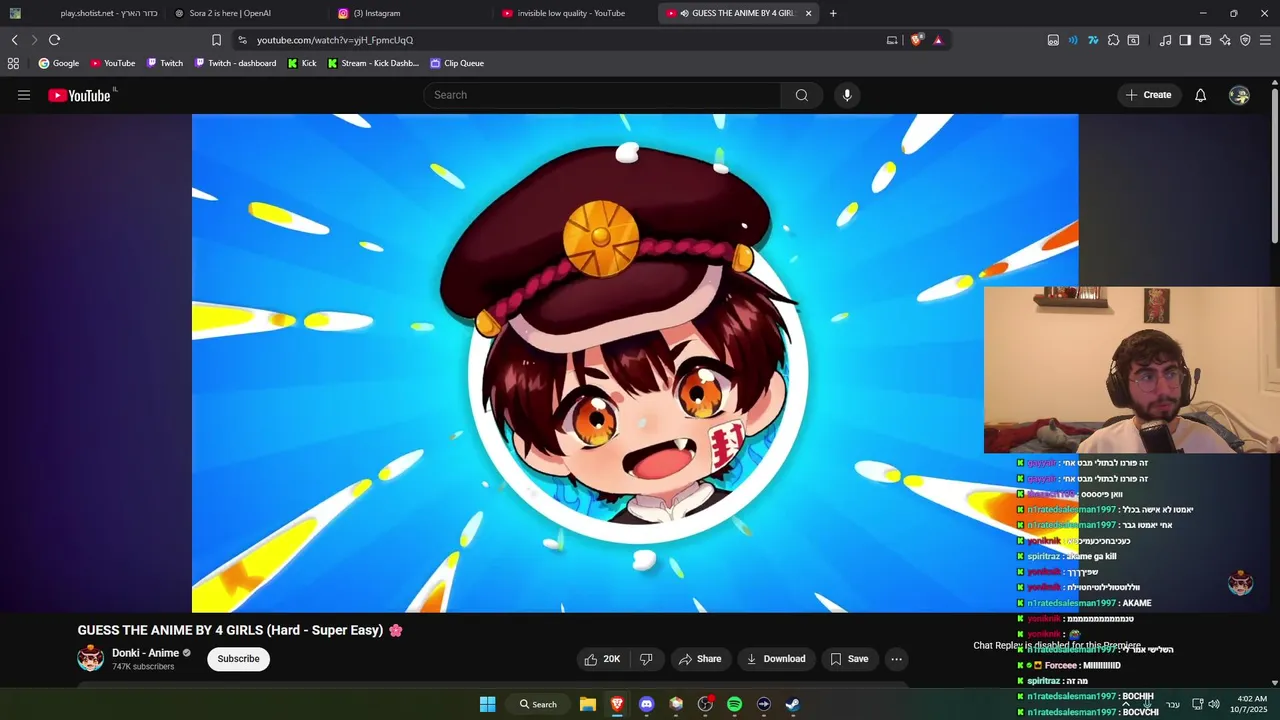Click the video player to pause

coord(635,363)
